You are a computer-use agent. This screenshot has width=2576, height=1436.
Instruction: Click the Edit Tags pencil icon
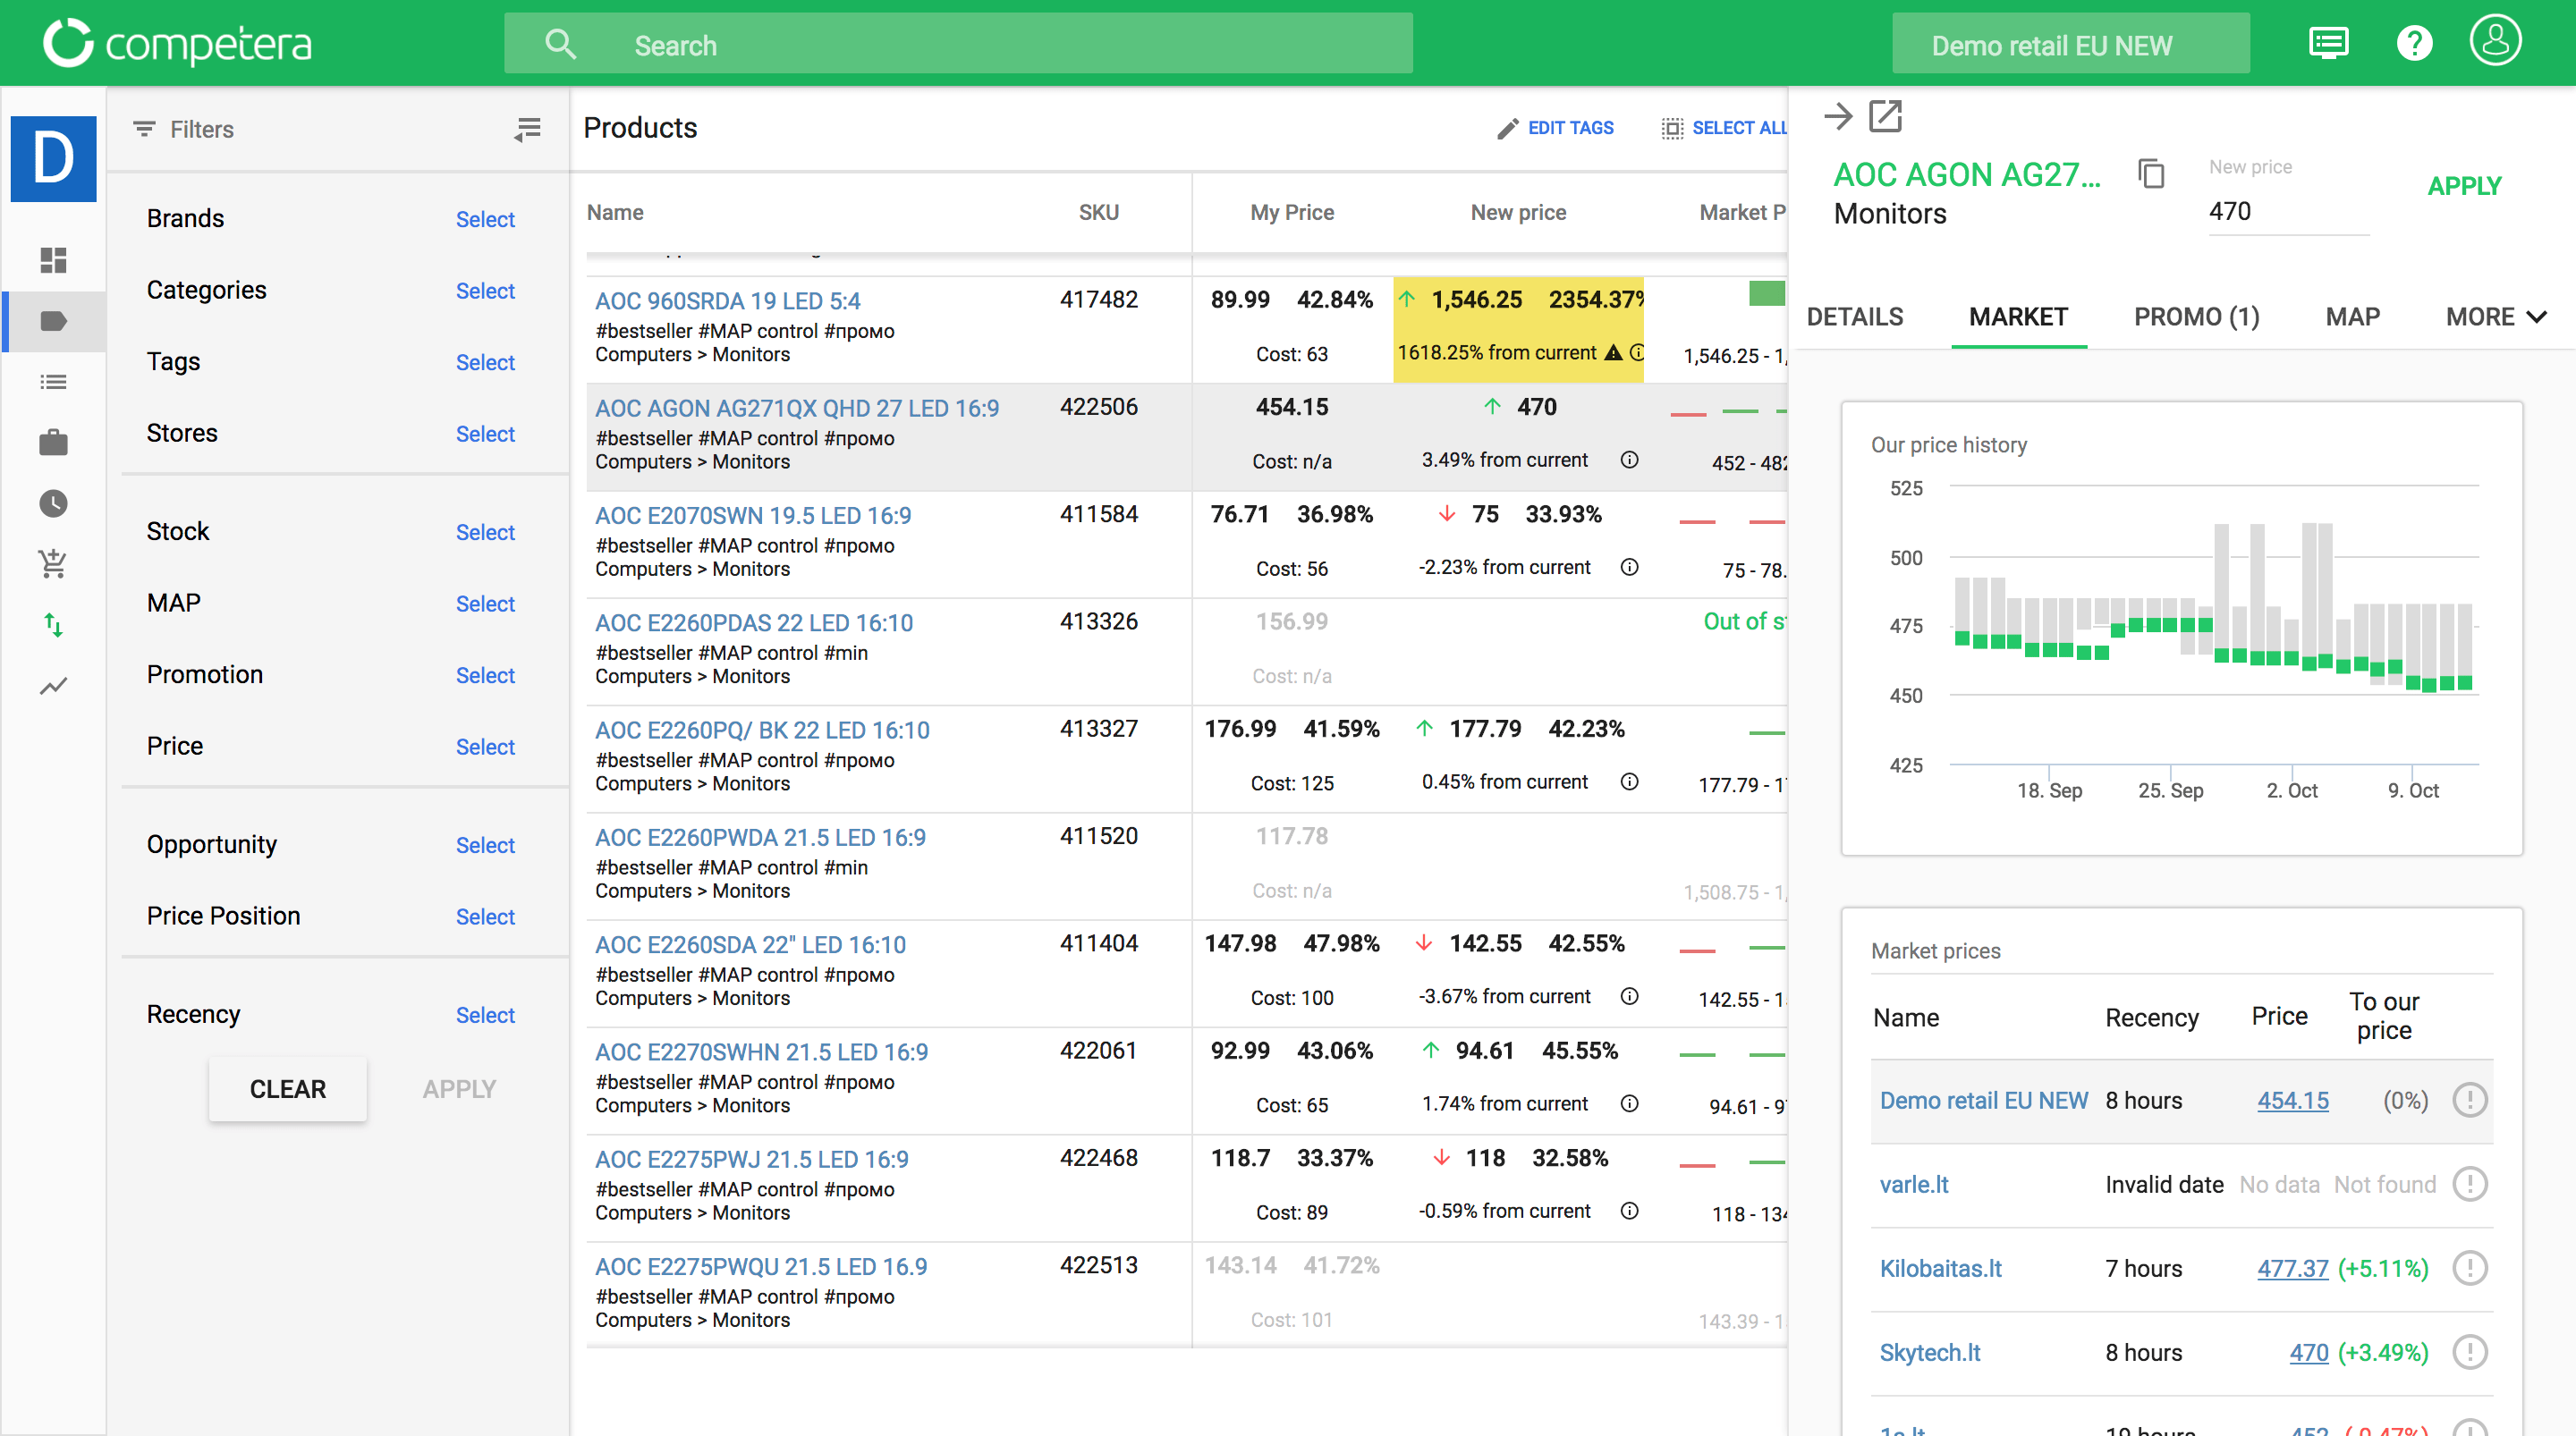(x=1508, y=128)
